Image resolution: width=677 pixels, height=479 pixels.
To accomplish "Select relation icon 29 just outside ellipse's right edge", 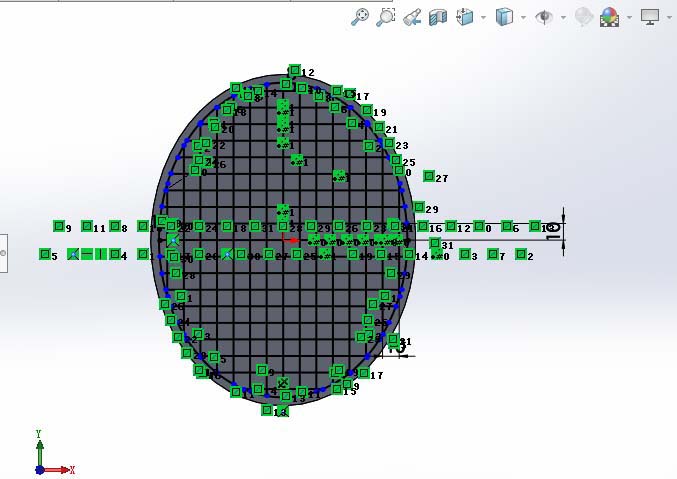I will click(x=419, y=207).
